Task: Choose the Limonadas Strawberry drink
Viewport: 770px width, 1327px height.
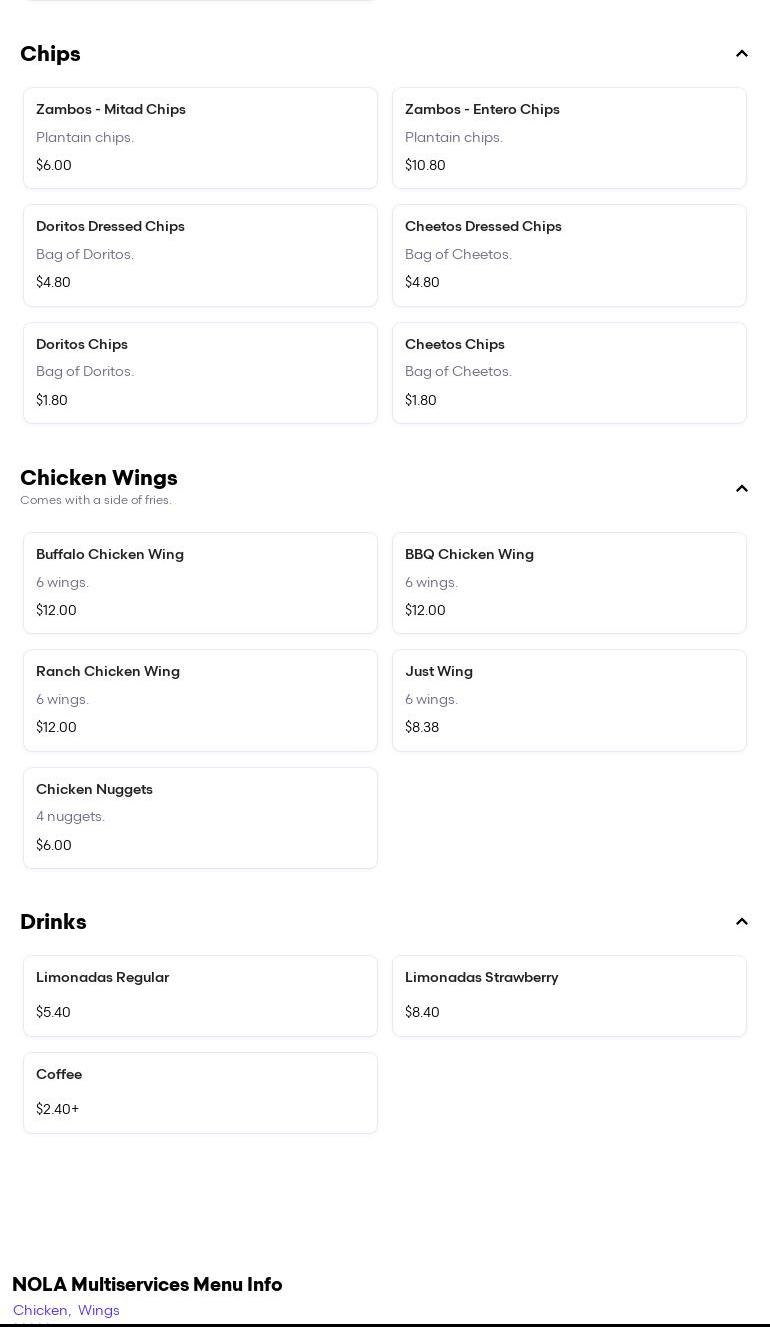Action: [x=569, y=996]
